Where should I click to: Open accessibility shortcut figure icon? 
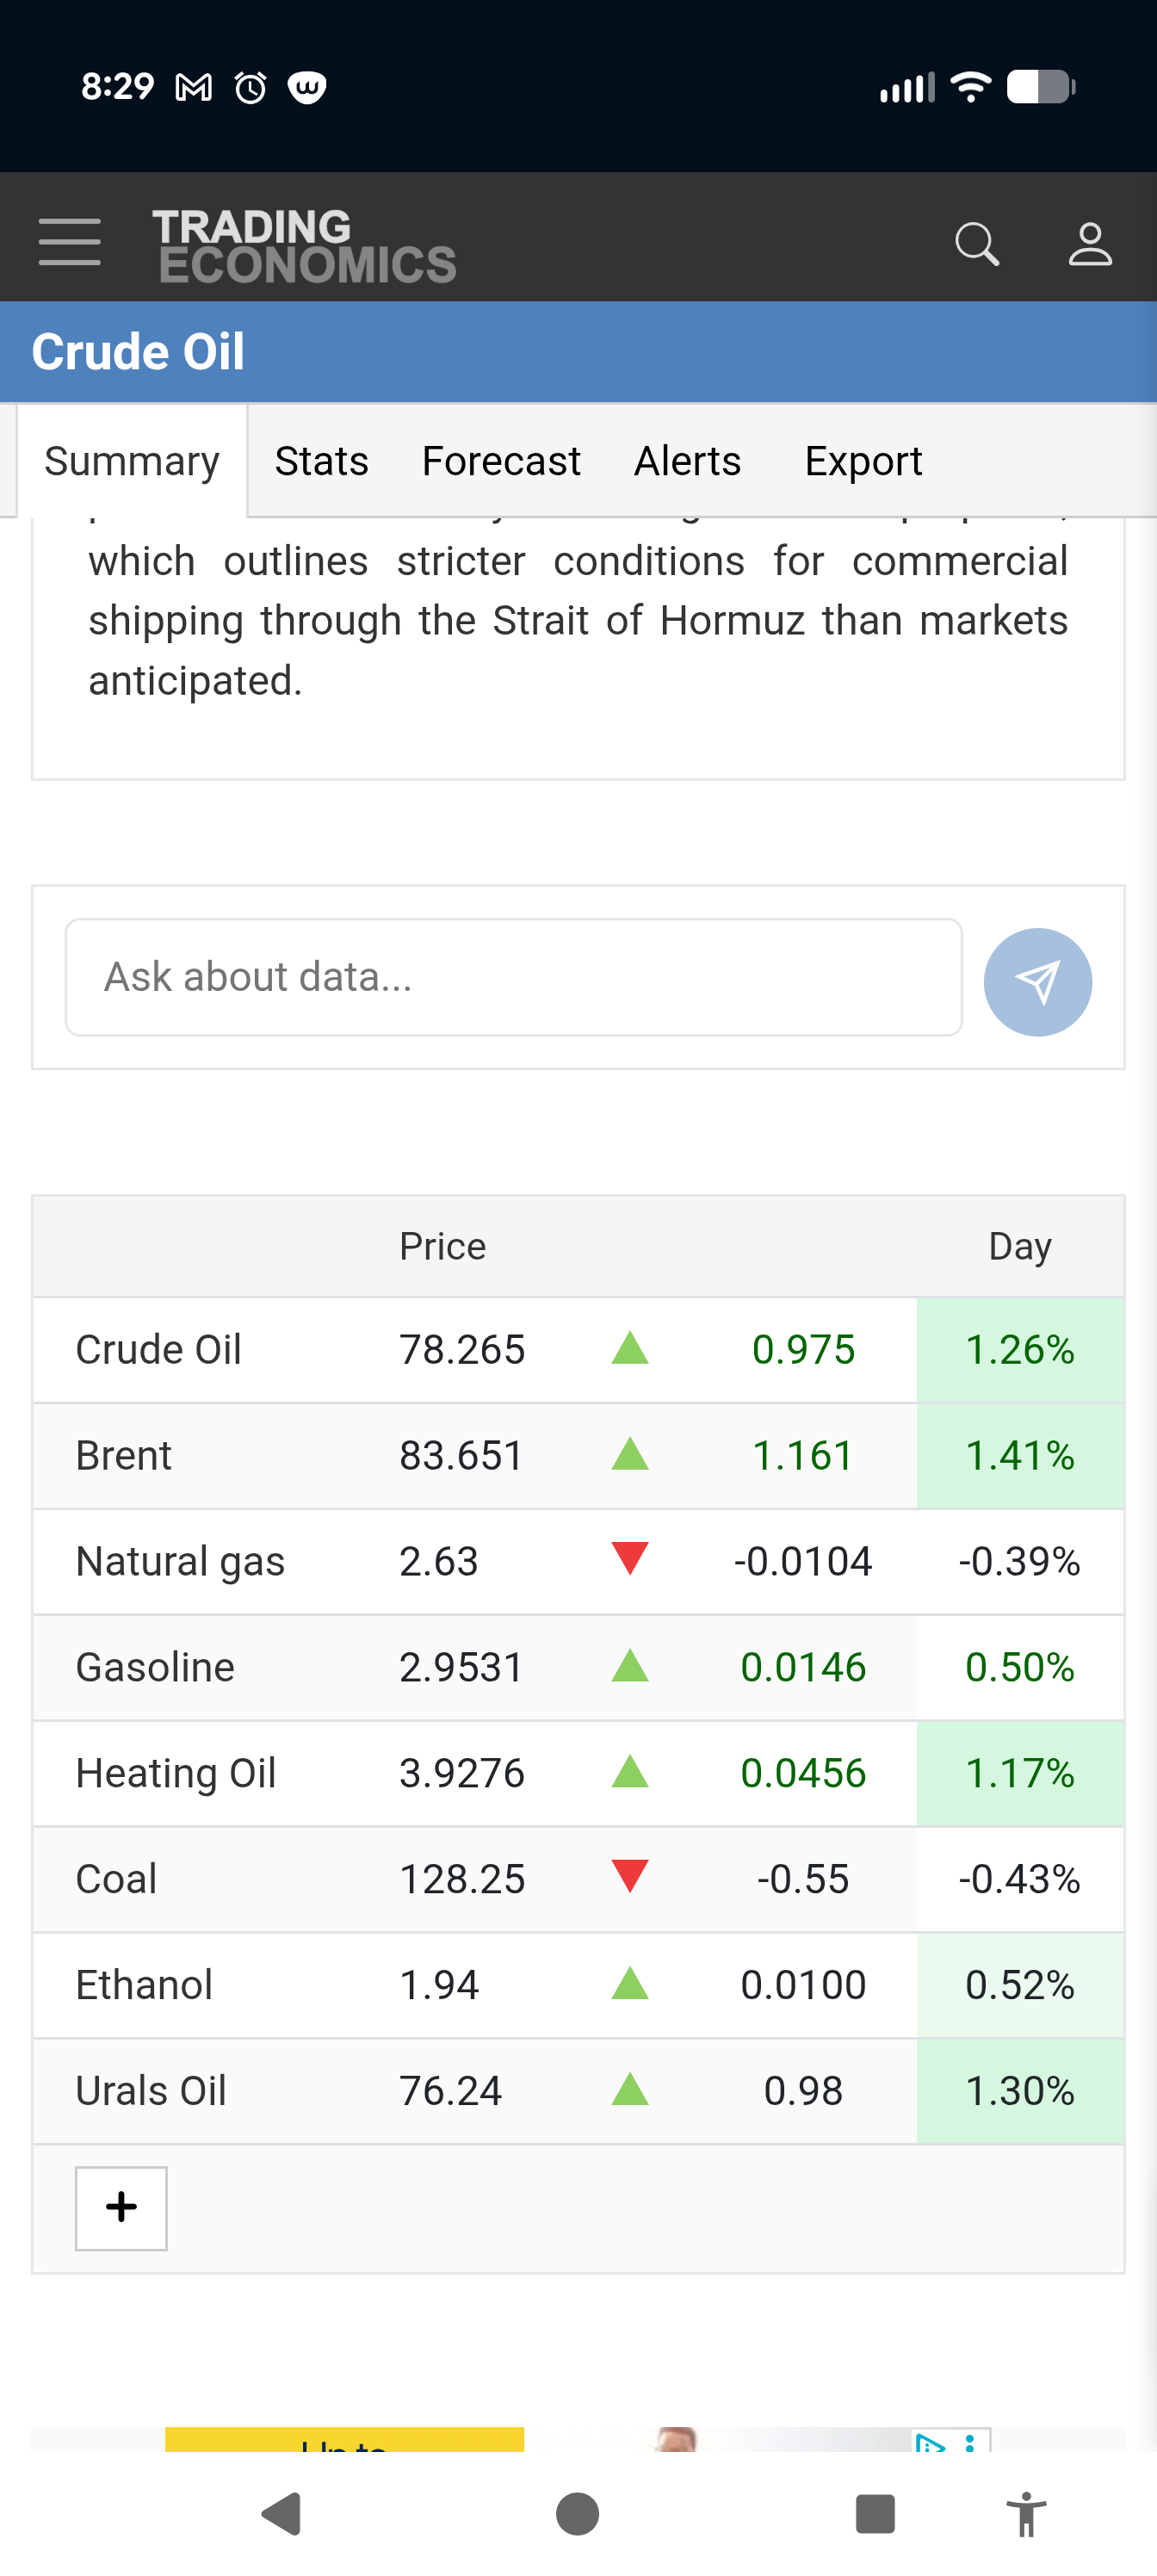coord(1025,2513)
